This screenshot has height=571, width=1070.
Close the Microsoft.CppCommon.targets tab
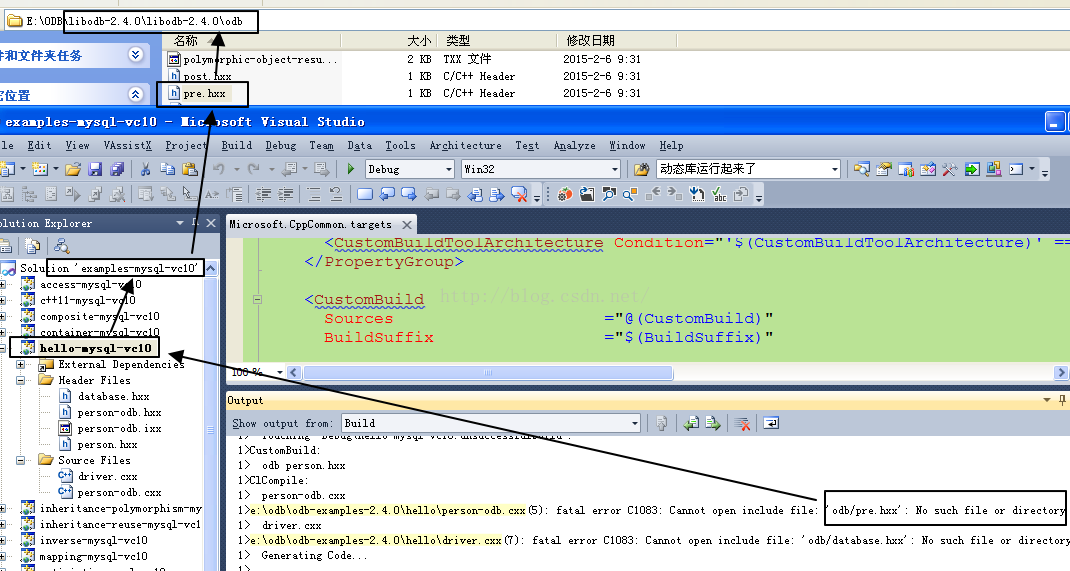[407, 224]
